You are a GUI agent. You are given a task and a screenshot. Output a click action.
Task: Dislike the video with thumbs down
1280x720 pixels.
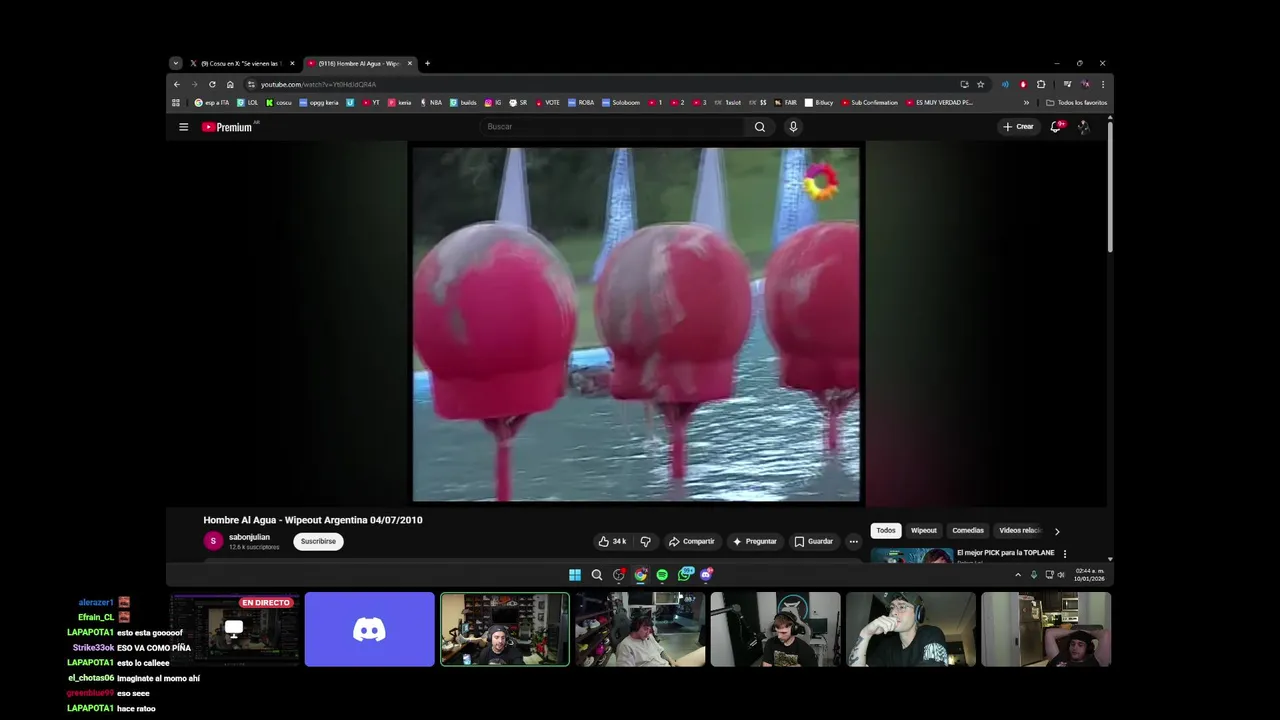pos(645,541)
